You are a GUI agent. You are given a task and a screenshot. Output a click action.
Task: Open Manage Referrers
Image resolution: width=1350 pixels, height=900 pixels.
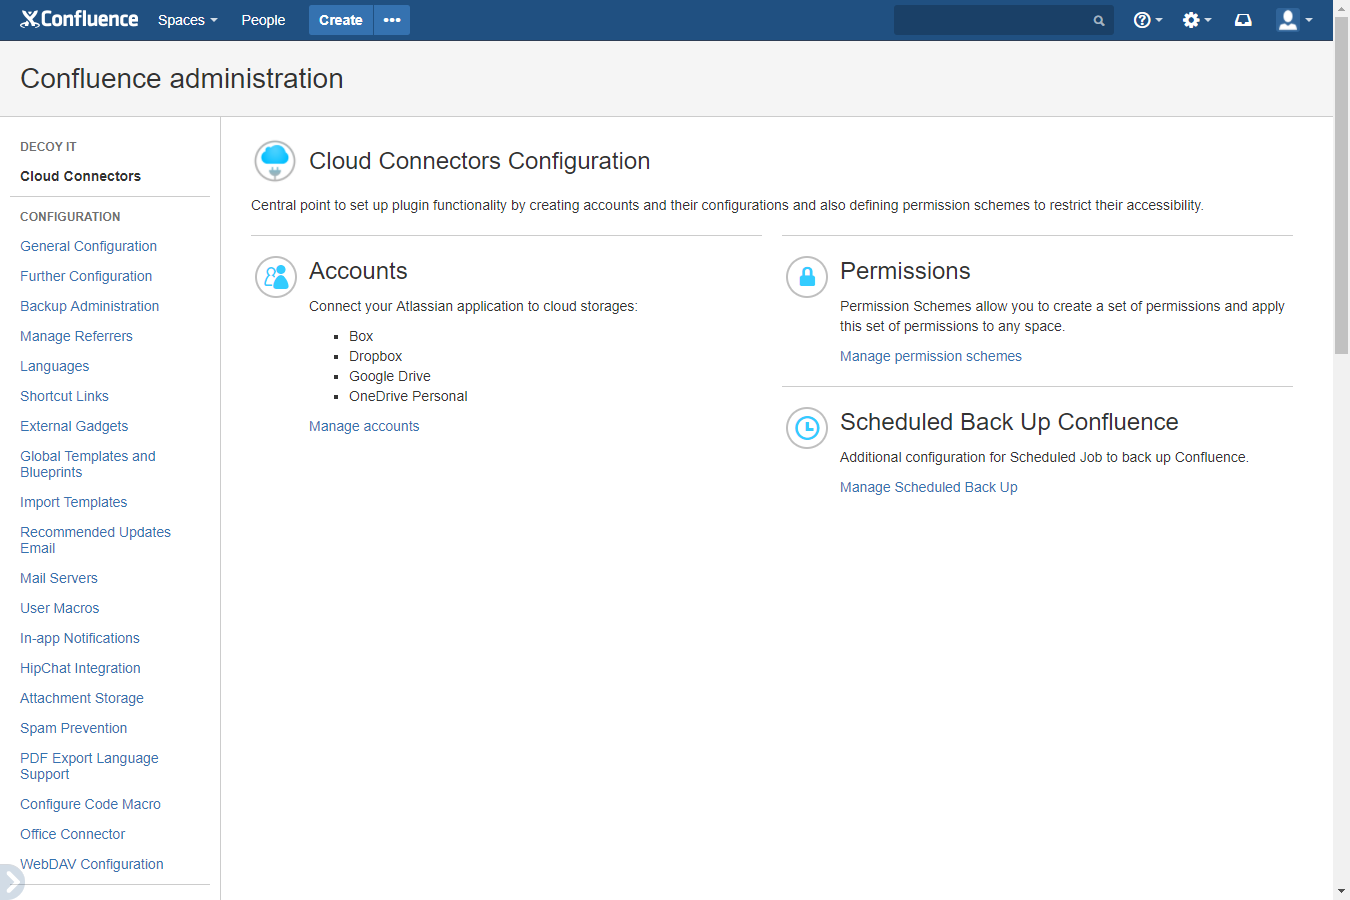tap(76, 336)
